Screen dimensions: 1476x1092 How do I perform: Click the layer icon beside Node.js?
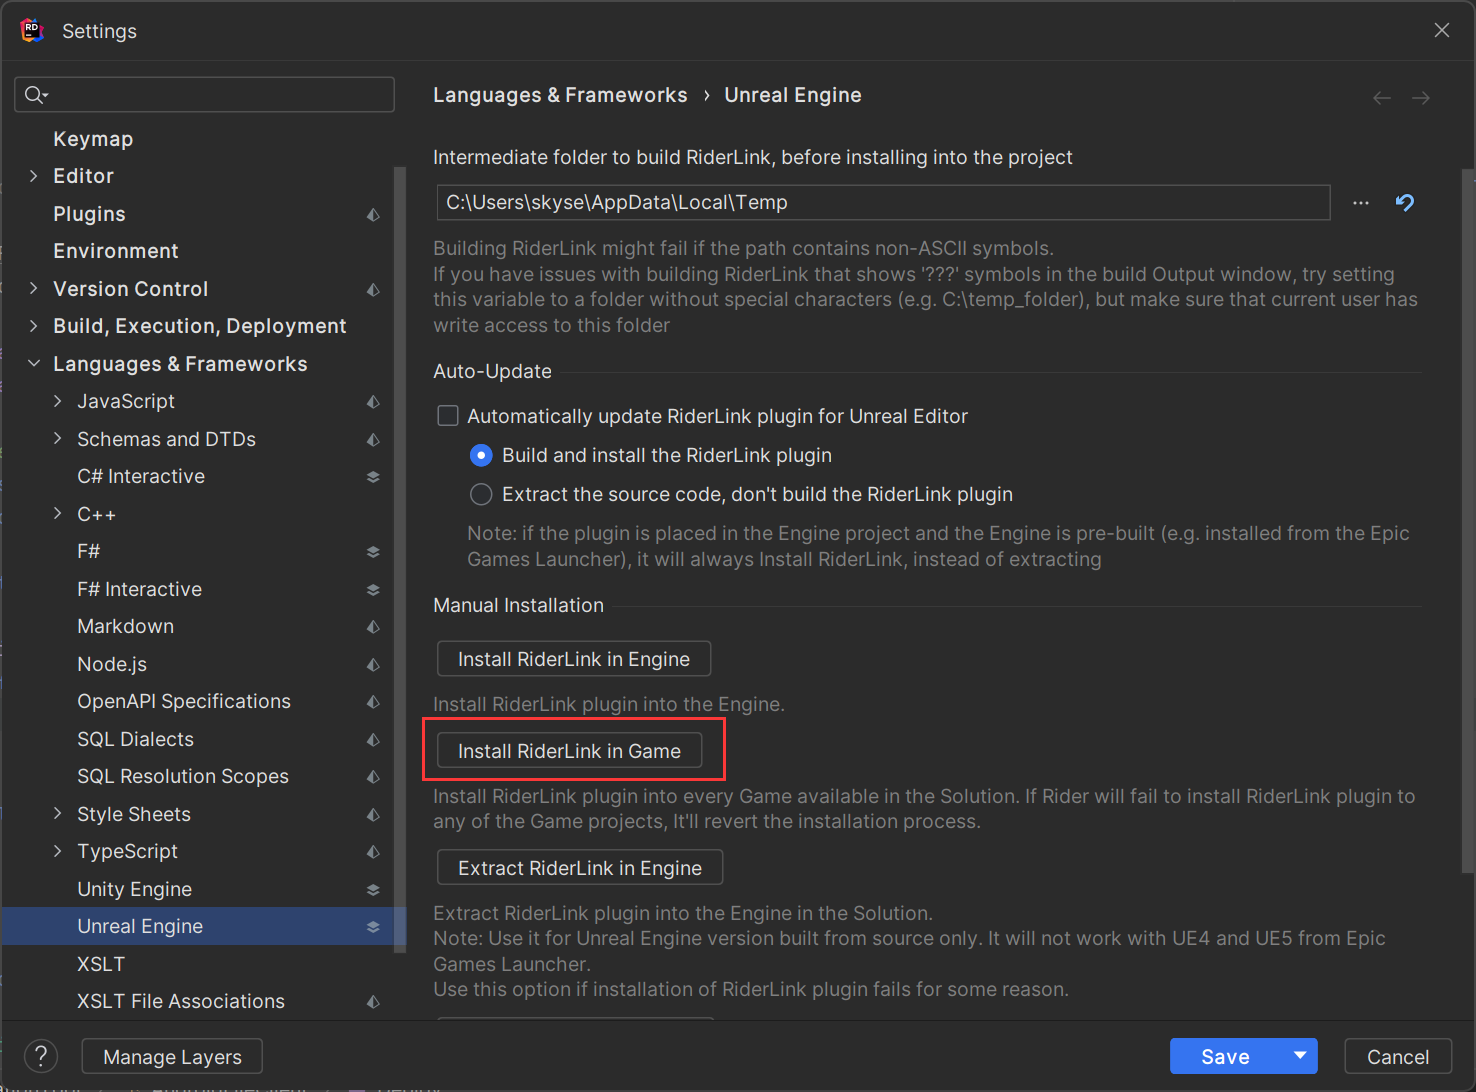(x=373, y=664)
